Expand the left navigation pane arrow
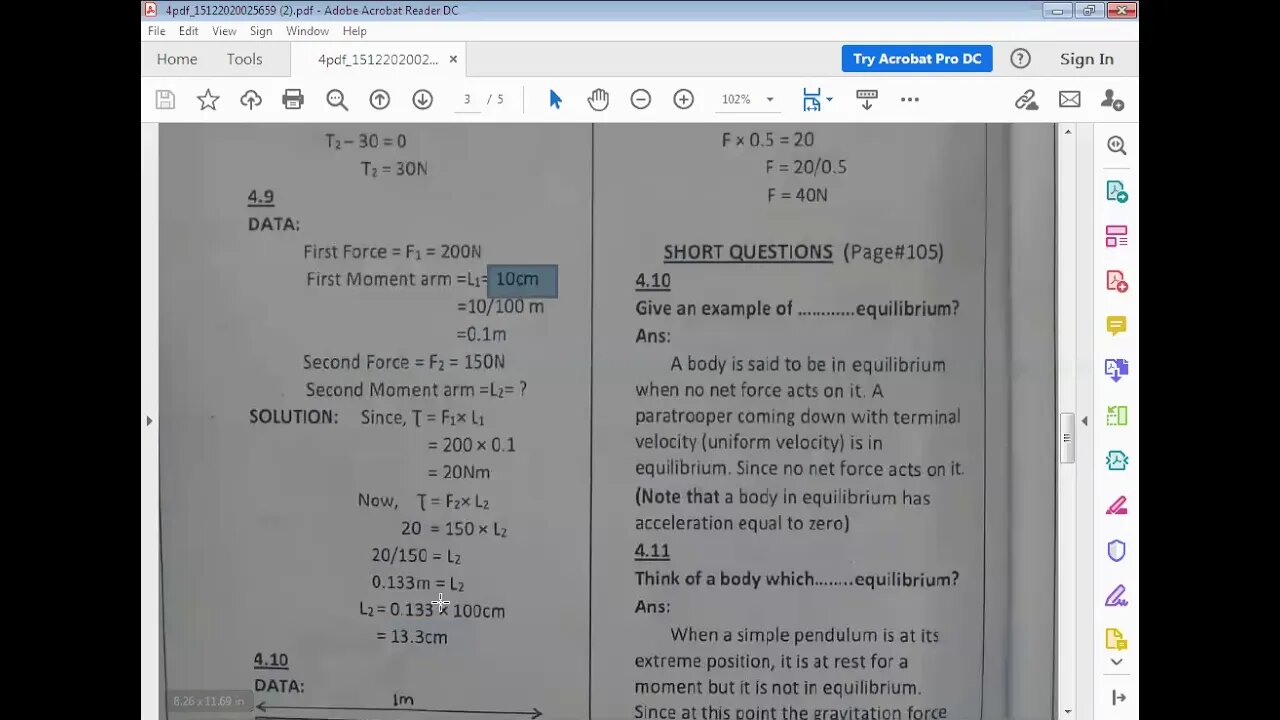Screen dimensions: 1280x720 coord(149,421)
